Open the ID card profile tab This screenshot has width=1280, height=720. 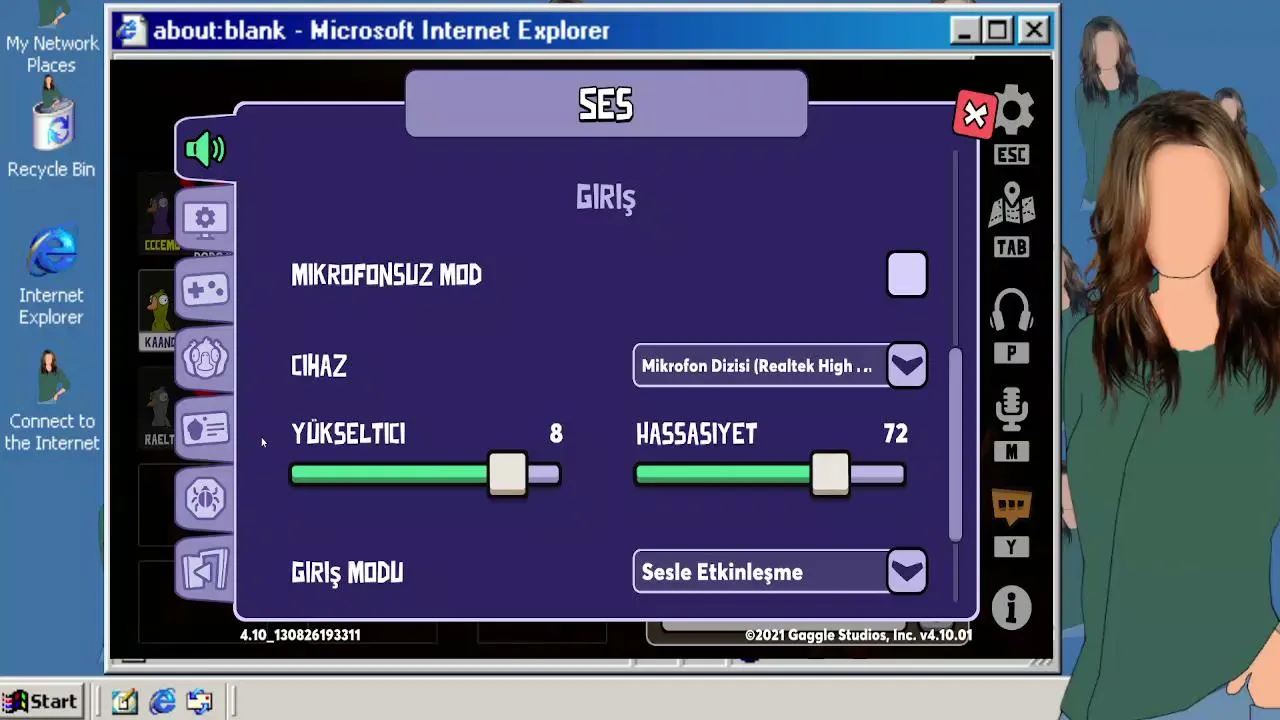(205, 428)
